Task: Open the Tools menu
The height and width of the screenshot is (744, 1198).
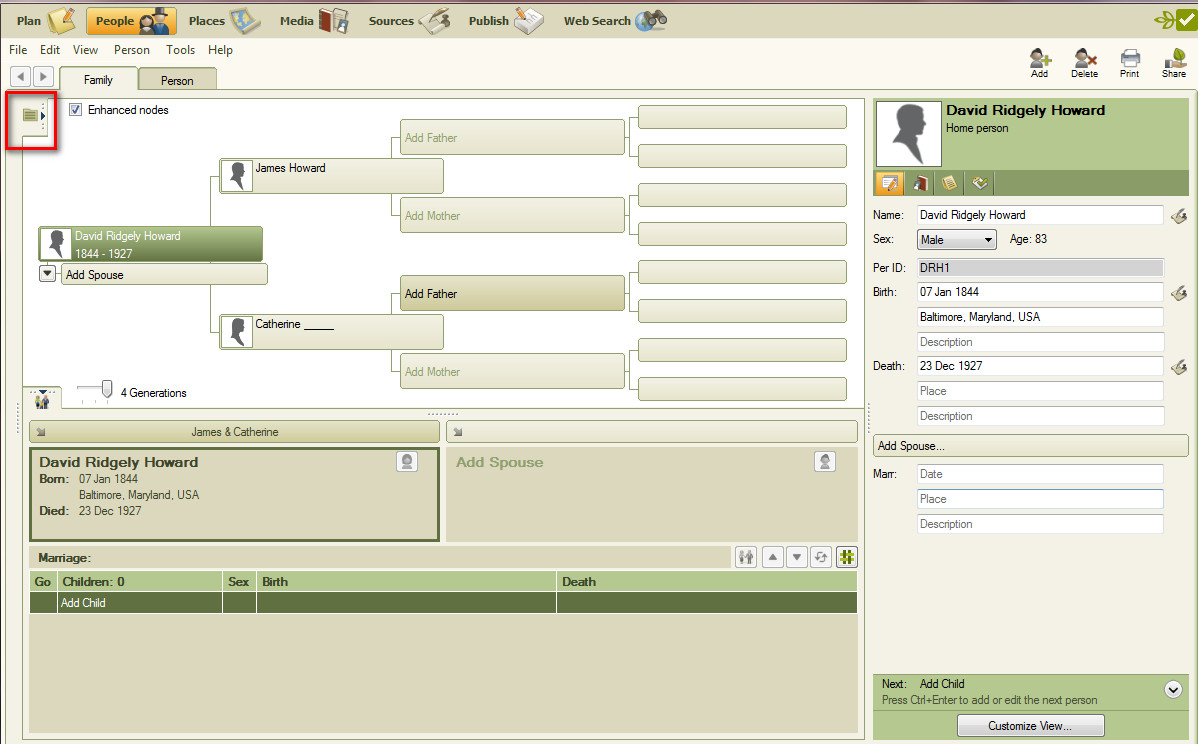Action: pyautogui.click(x=180, y=49)
